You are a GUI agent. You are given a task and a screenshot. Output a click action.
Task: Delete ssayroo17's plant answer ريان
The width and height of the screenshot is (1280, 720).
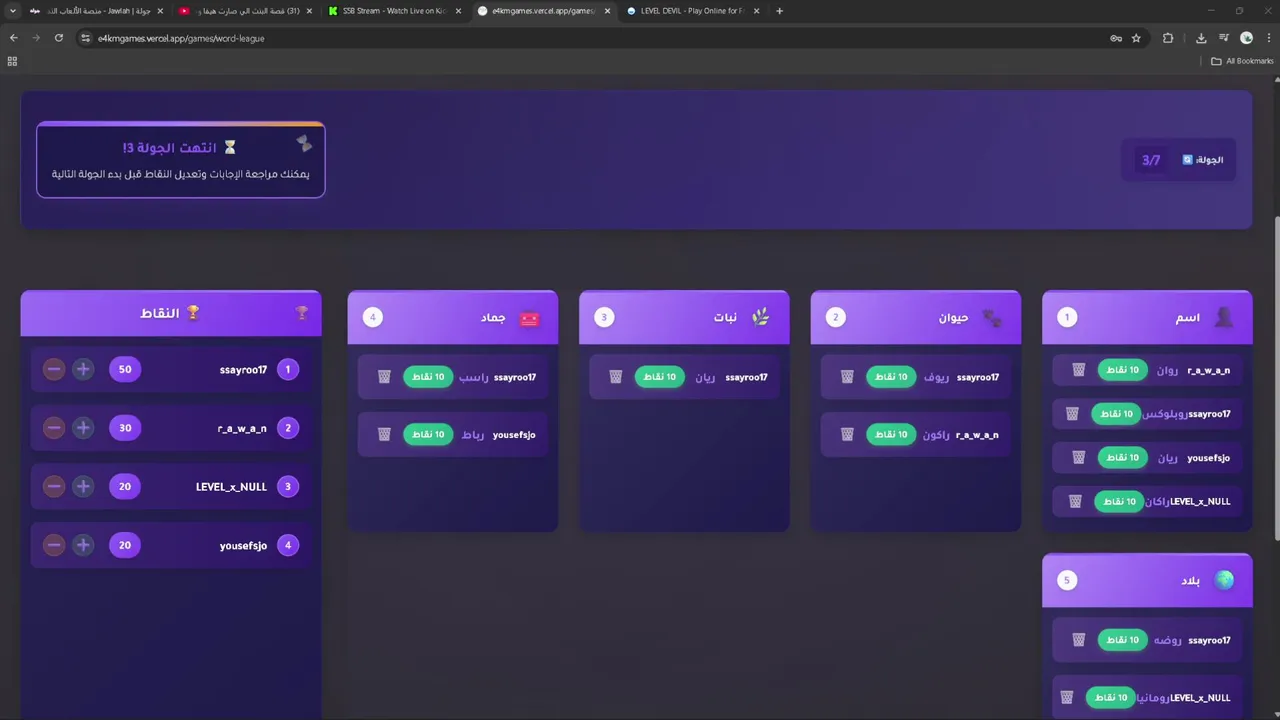tap(616, 377)
